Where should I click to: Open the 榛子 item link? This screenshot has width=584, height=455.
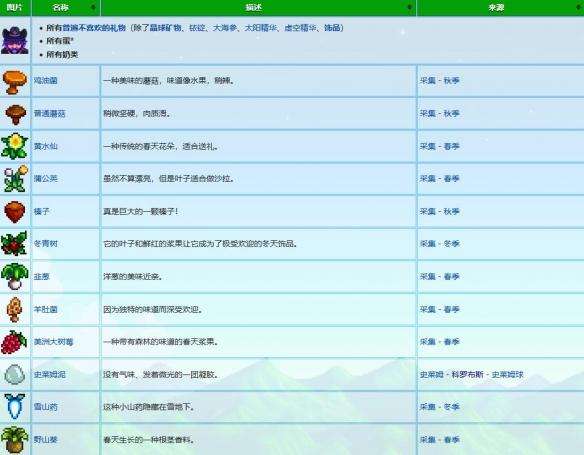click(41, 211)
